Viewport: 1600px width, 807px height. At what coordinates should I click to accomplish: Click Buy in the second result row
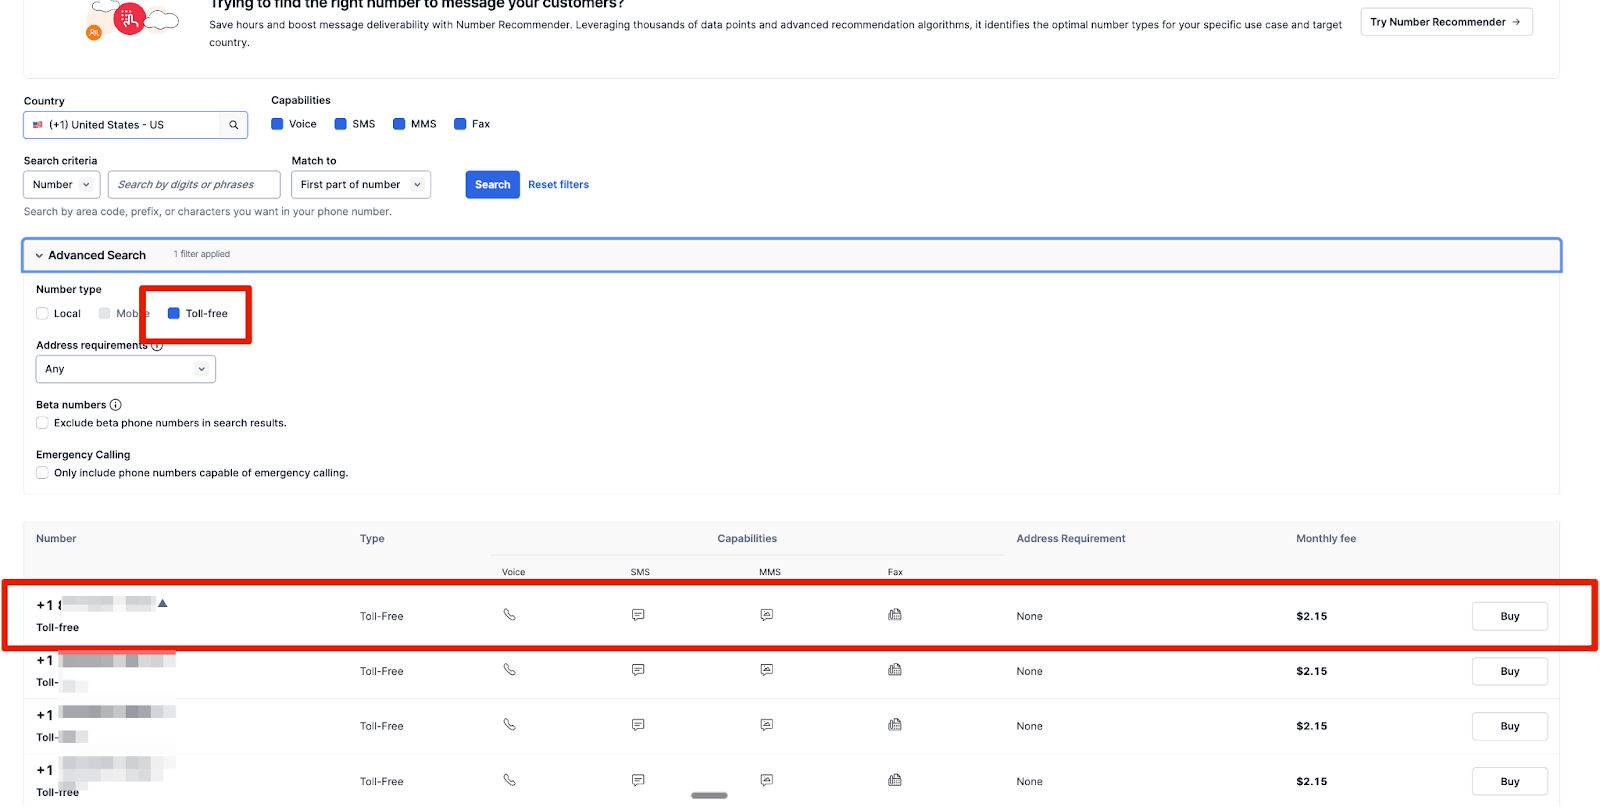(1509, 671)
